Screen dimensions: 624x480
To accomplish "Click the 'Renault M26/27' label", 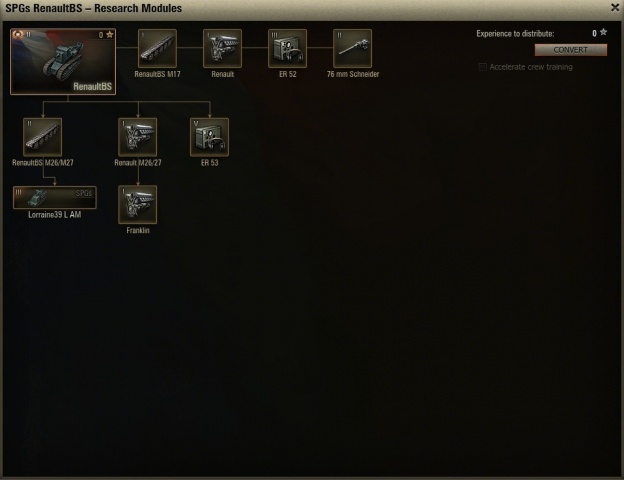I will coord(138,163).
